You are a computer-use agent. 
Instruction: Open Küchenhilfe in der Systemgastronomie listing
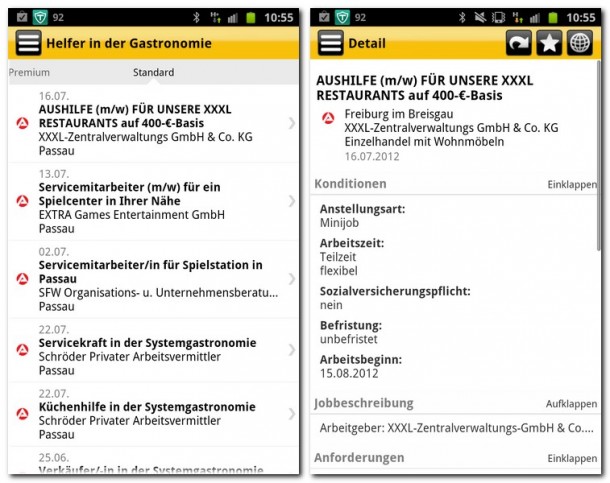click(150, 414)
